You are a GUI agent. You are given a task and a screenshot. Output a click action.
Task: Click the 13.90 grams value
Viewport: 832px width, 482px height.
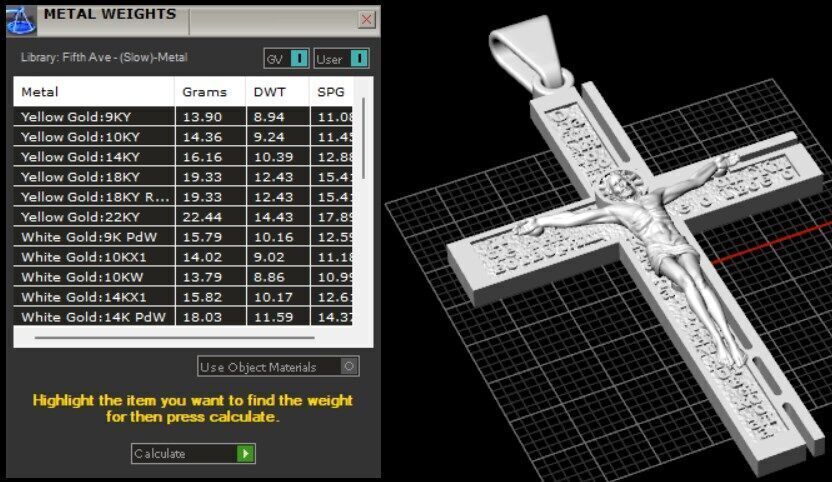[202, 117]
